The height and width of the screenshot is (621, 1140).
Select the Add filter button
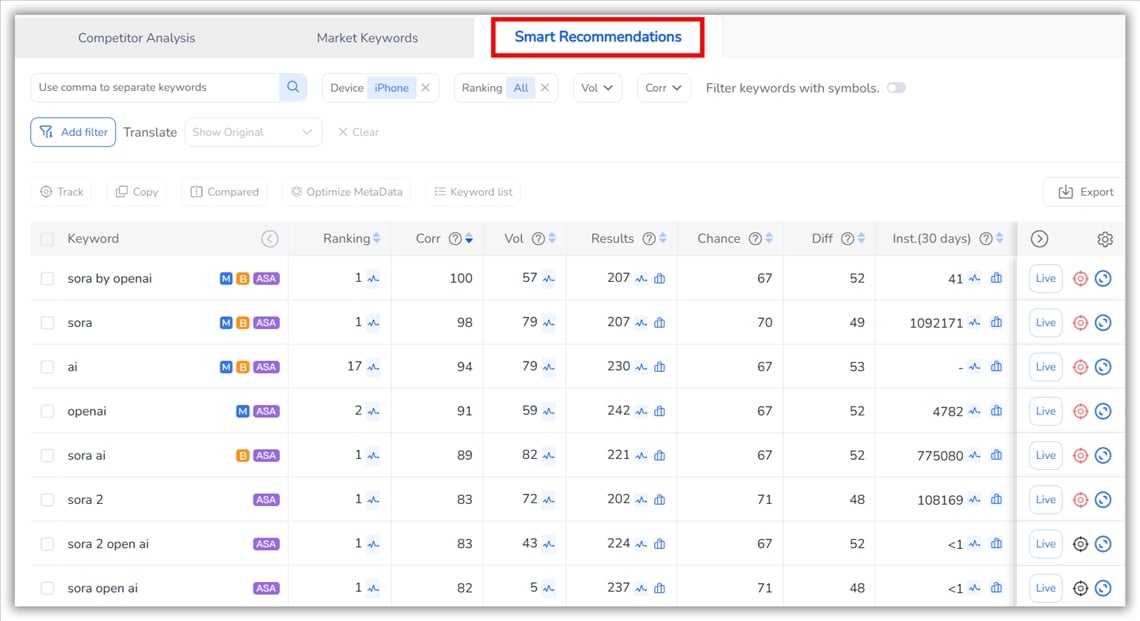(x=73, y=132)
